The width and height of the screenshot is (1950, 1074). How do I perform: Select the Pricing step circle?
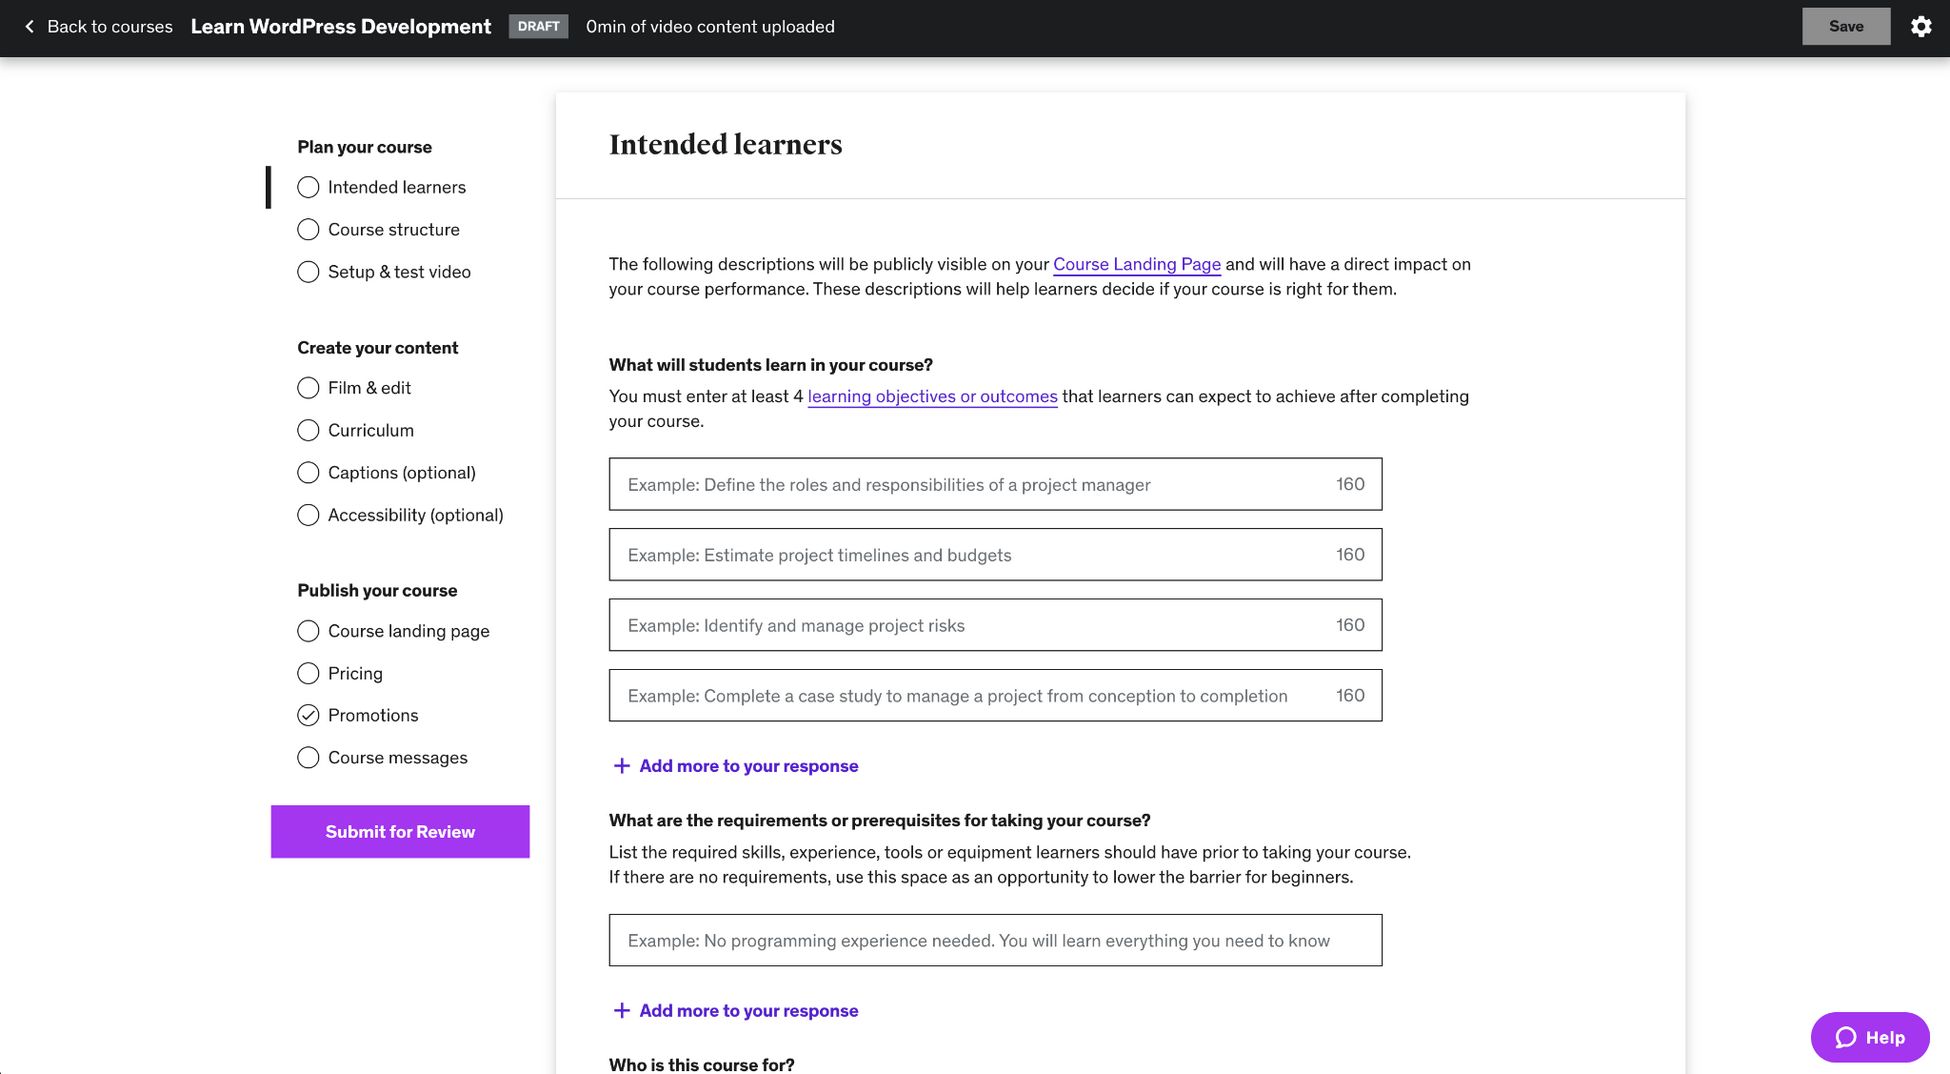tap(308, 673)
